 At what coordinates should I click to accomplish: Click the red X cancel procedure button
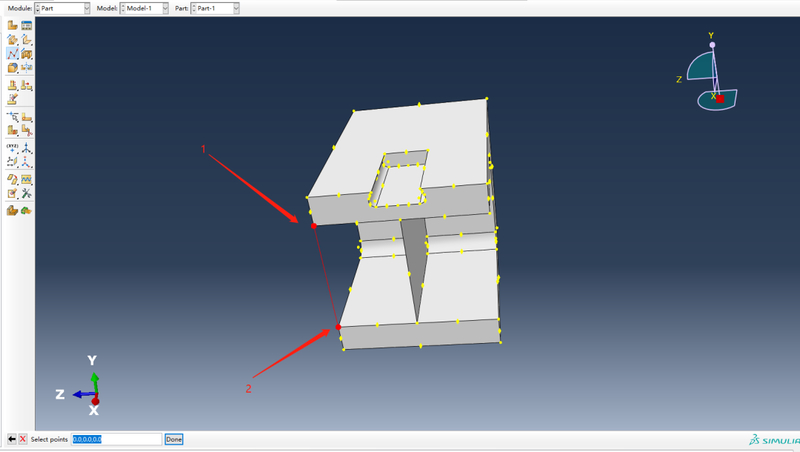[22, 439]
